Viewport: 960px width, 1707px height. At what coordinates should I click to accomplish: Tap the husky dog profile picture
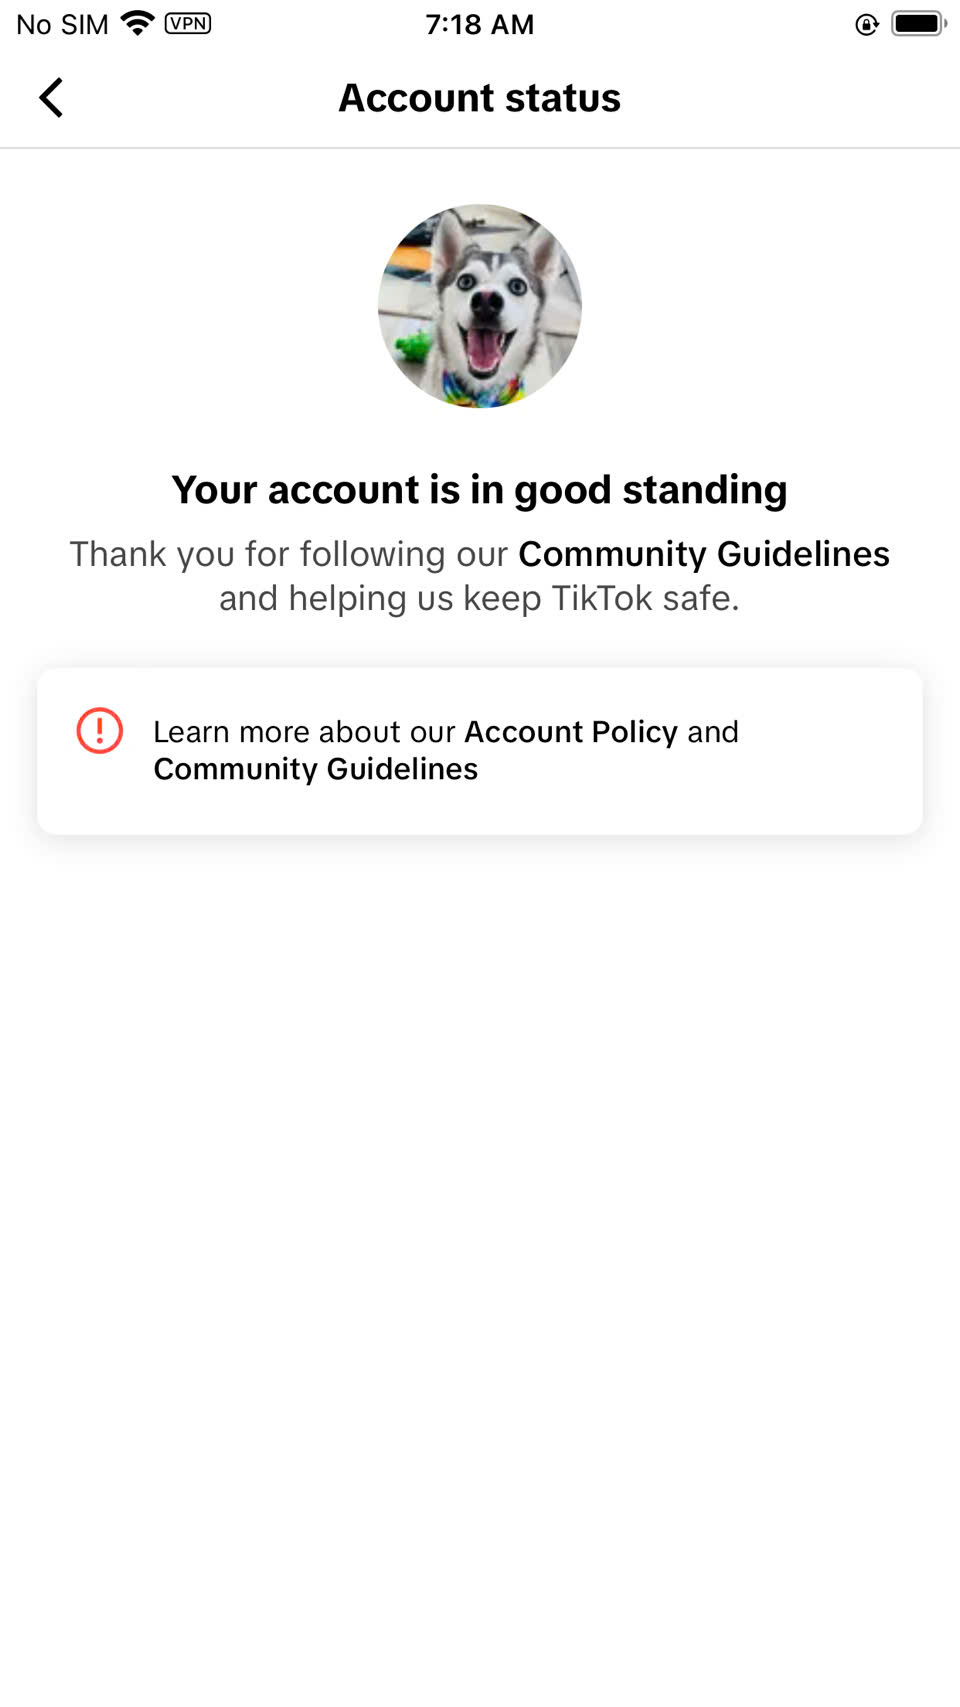480,306
